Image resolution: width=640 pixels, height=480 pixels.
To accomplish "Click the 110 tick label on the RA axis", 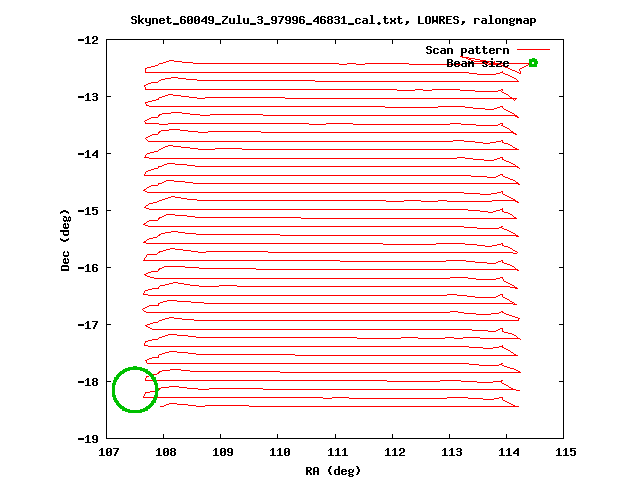I will coord(280,452).
